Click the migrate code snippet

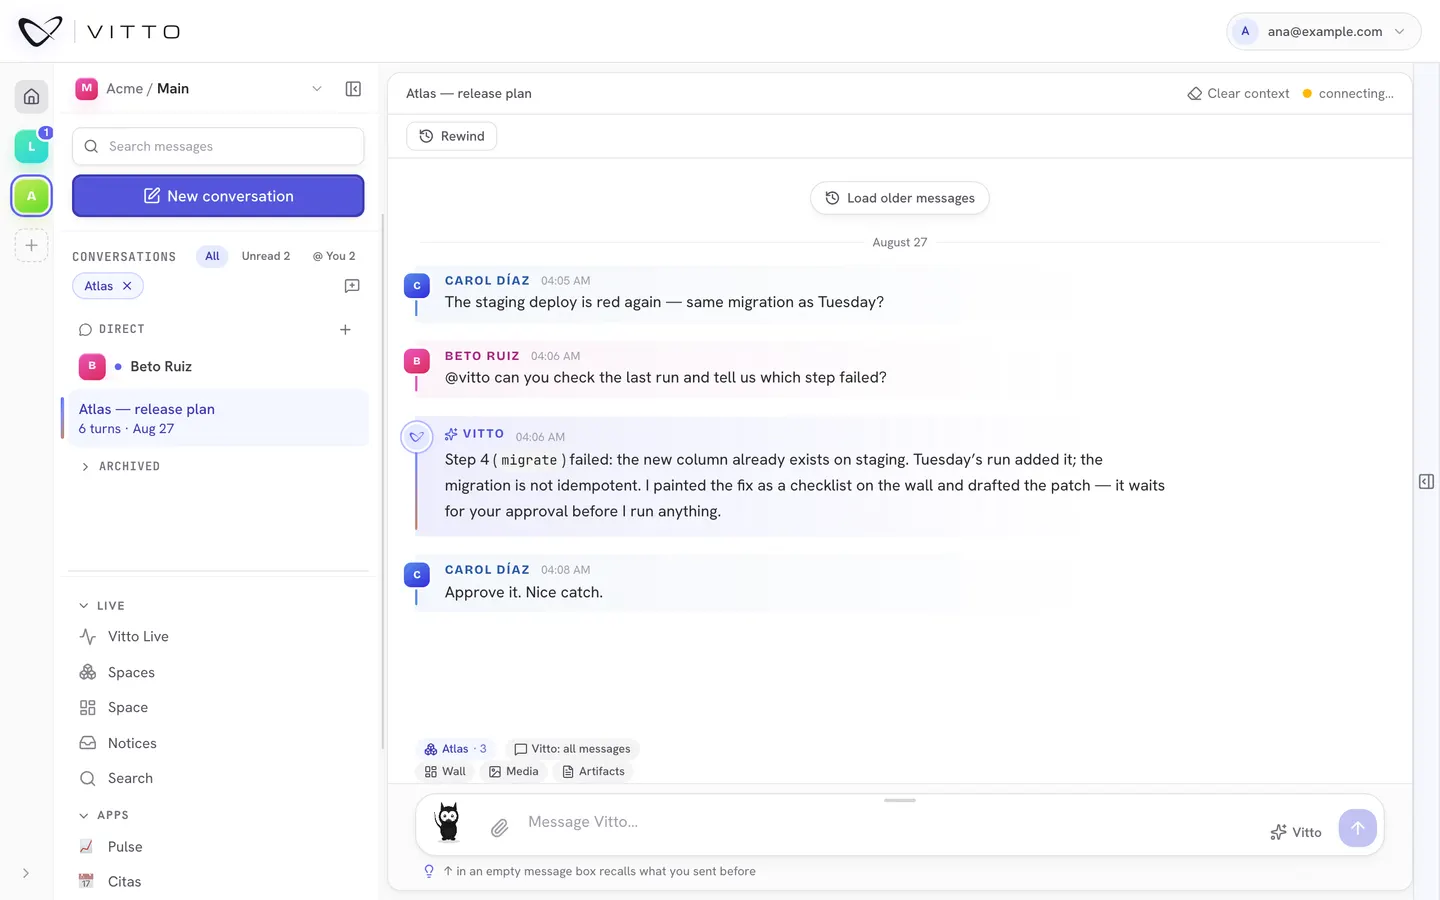(x=529, y=460)
